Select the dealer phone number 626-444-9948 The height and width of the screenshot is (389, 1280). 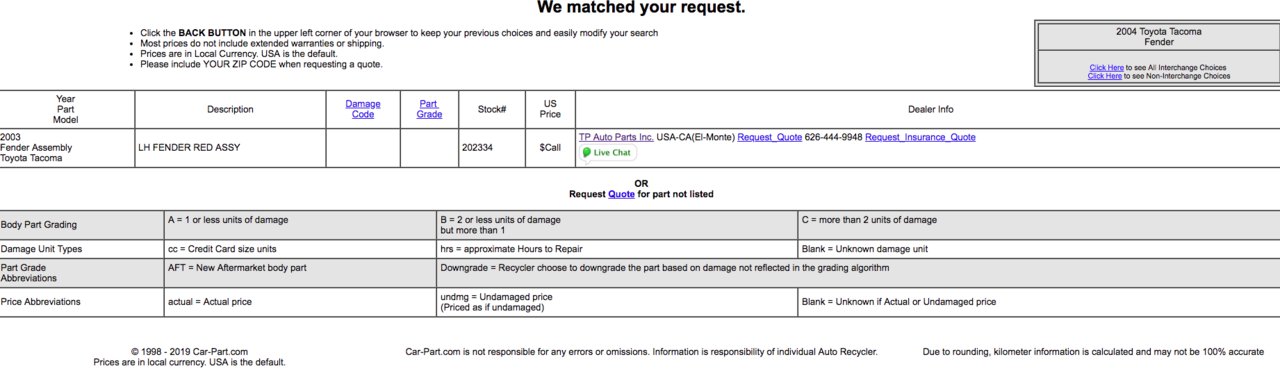coord(834,137)
